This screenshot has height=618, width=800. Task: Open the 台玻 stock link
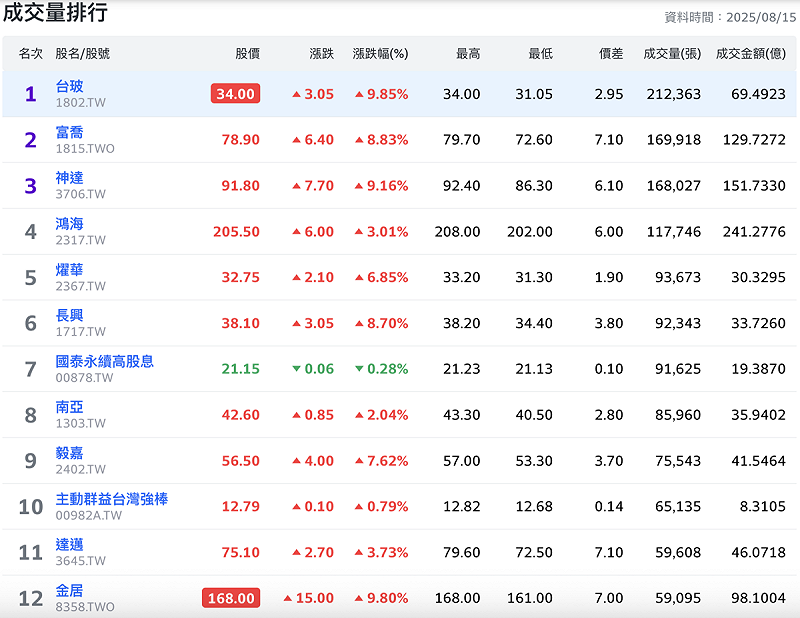[x=69, y=86]
